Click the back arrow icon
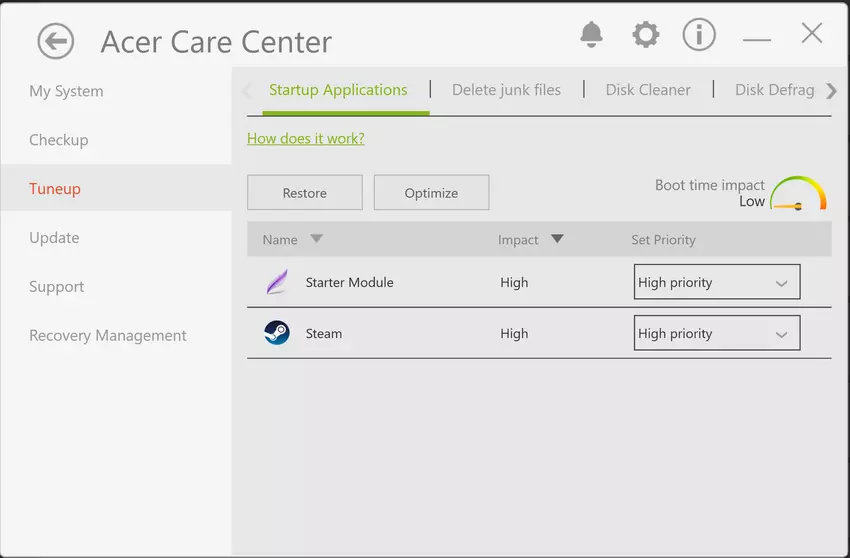Screen dimensions: 850x558 pos(56,42)
